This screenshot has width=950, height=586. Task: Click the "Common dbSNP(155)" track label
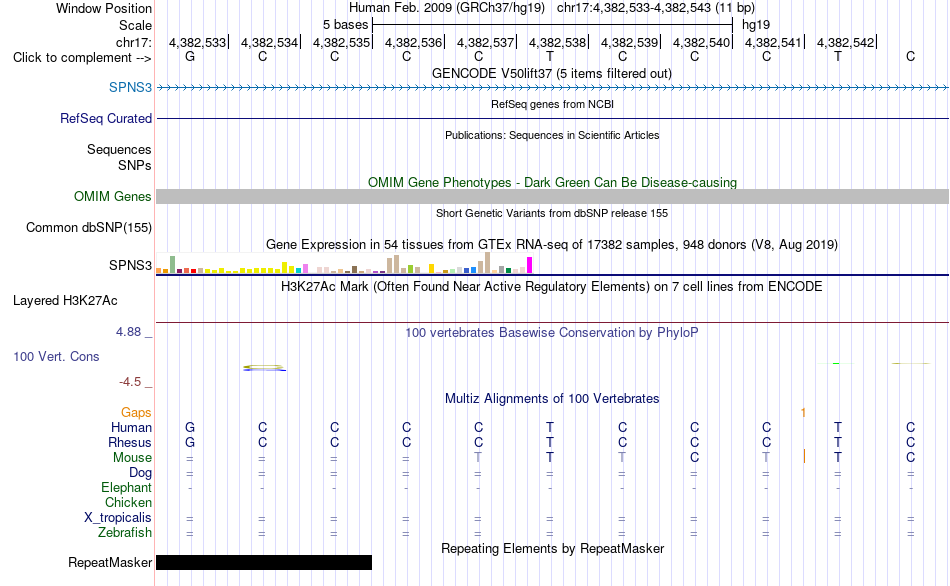pyautogui.click(x=88, y=227)
